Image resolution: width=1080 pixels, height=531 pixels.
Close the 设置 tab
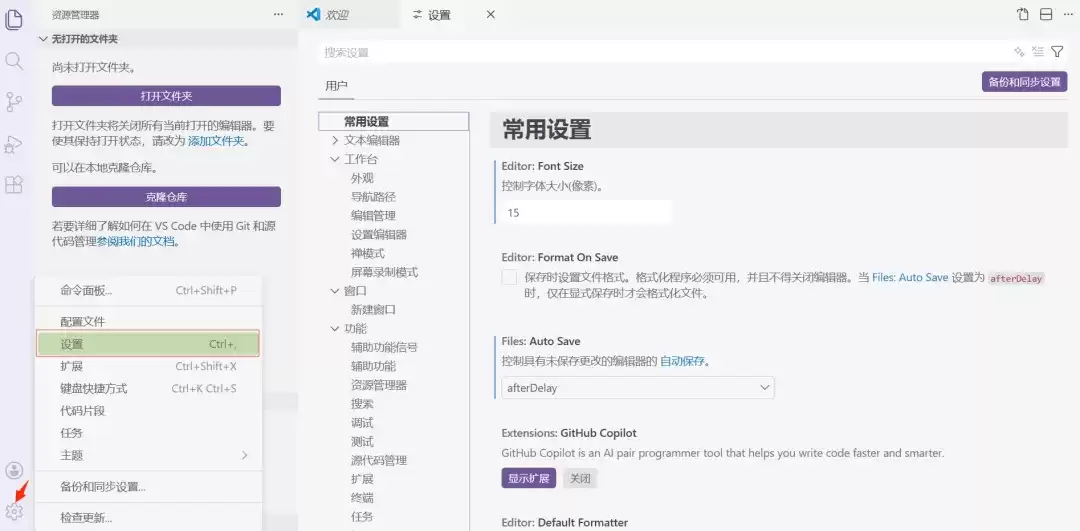490,14
